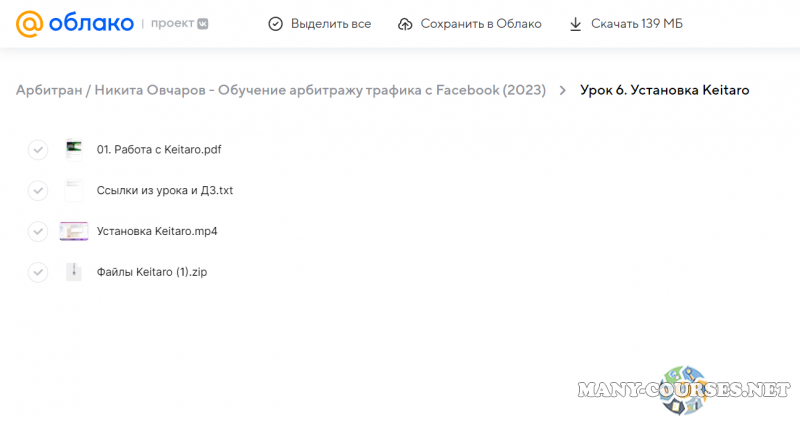Click the Урок 6. Установка Keitaro breadcrumb
The height and width of the screenshot is (423, 800).
tap(664, 90)
